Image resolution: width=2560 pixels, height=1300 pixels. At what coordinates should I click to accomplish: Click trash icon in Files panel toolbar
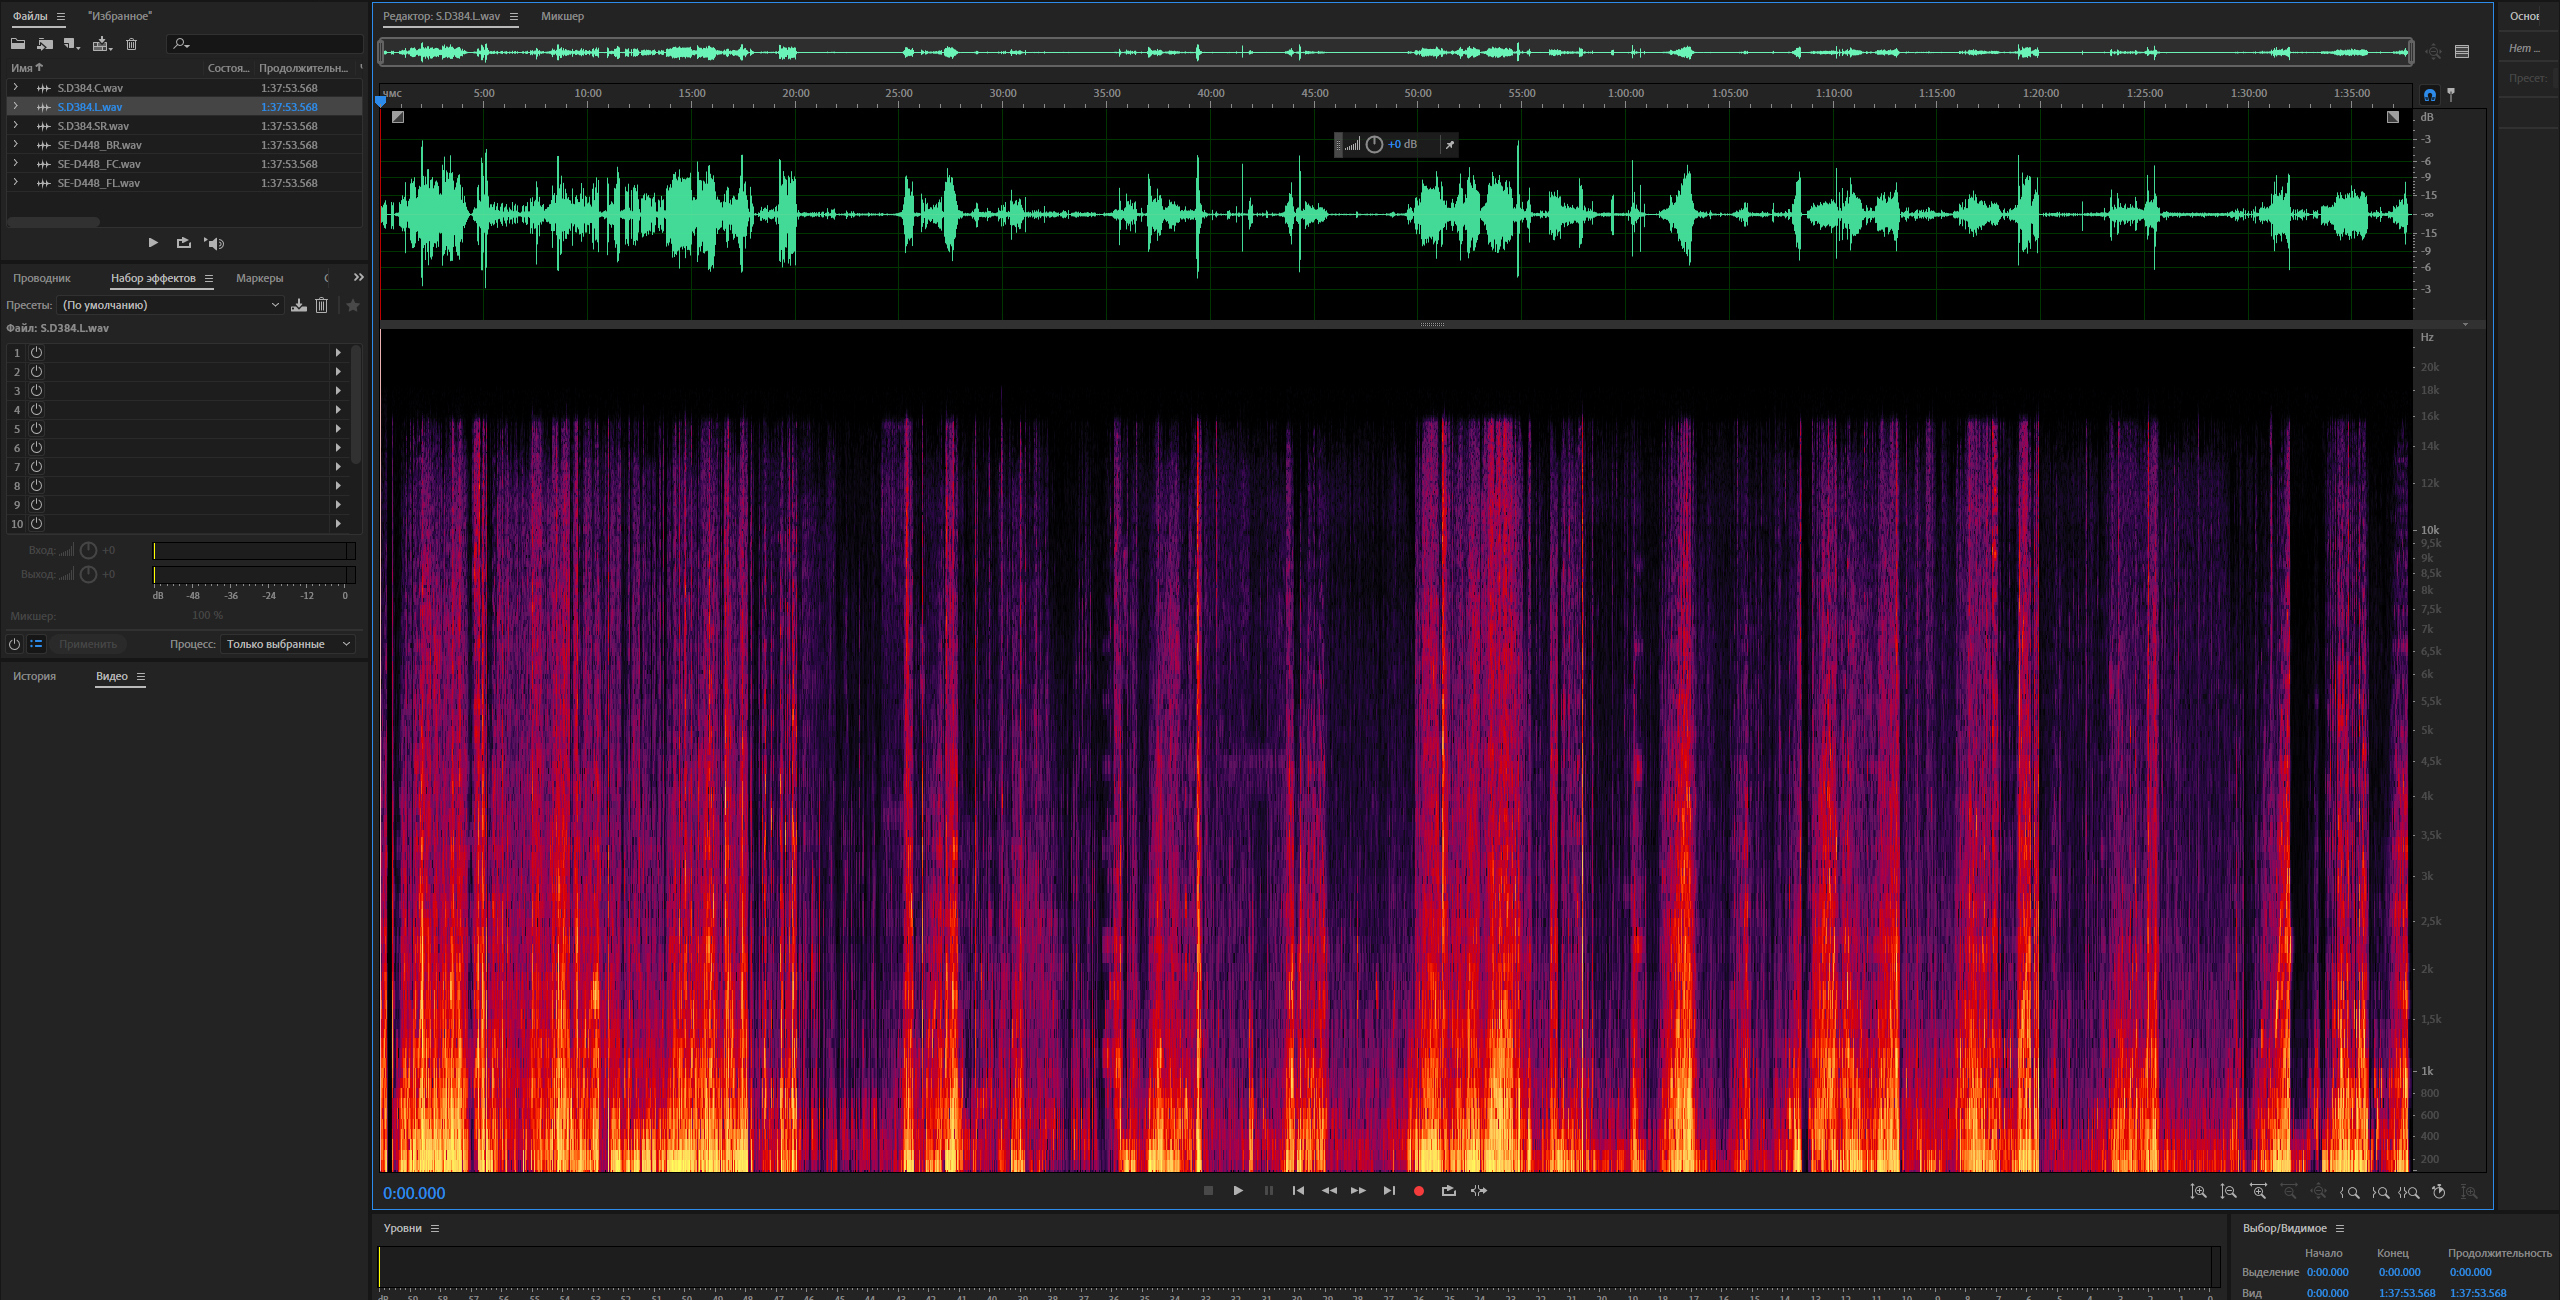pyautogui.click(x=131, y=44)
